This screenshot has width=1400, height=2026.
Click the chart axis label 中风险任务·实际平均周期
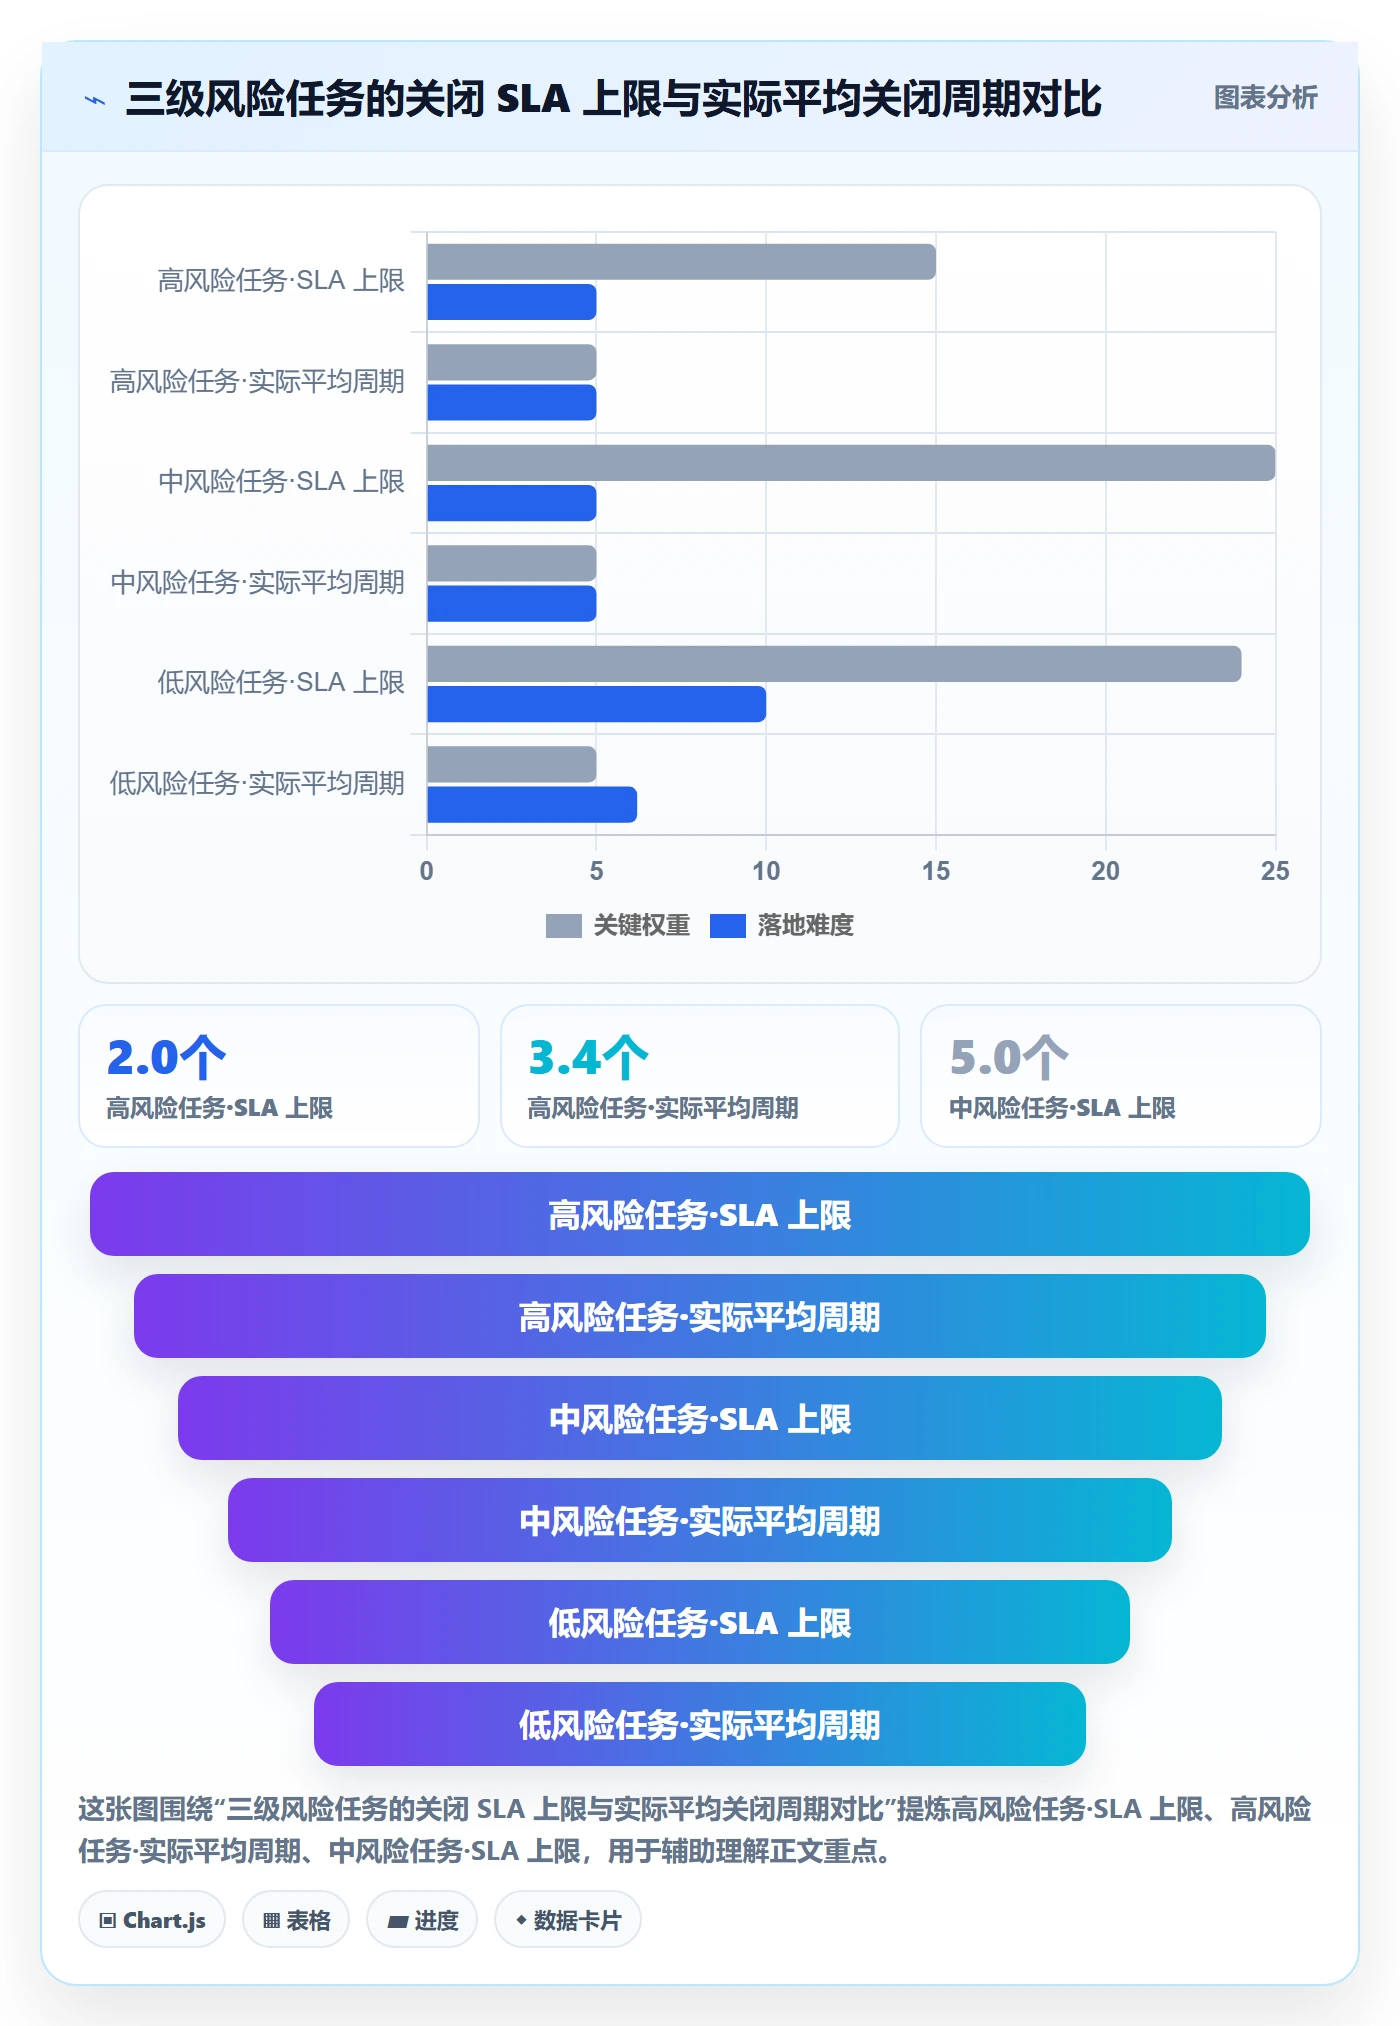pos(257,583)
